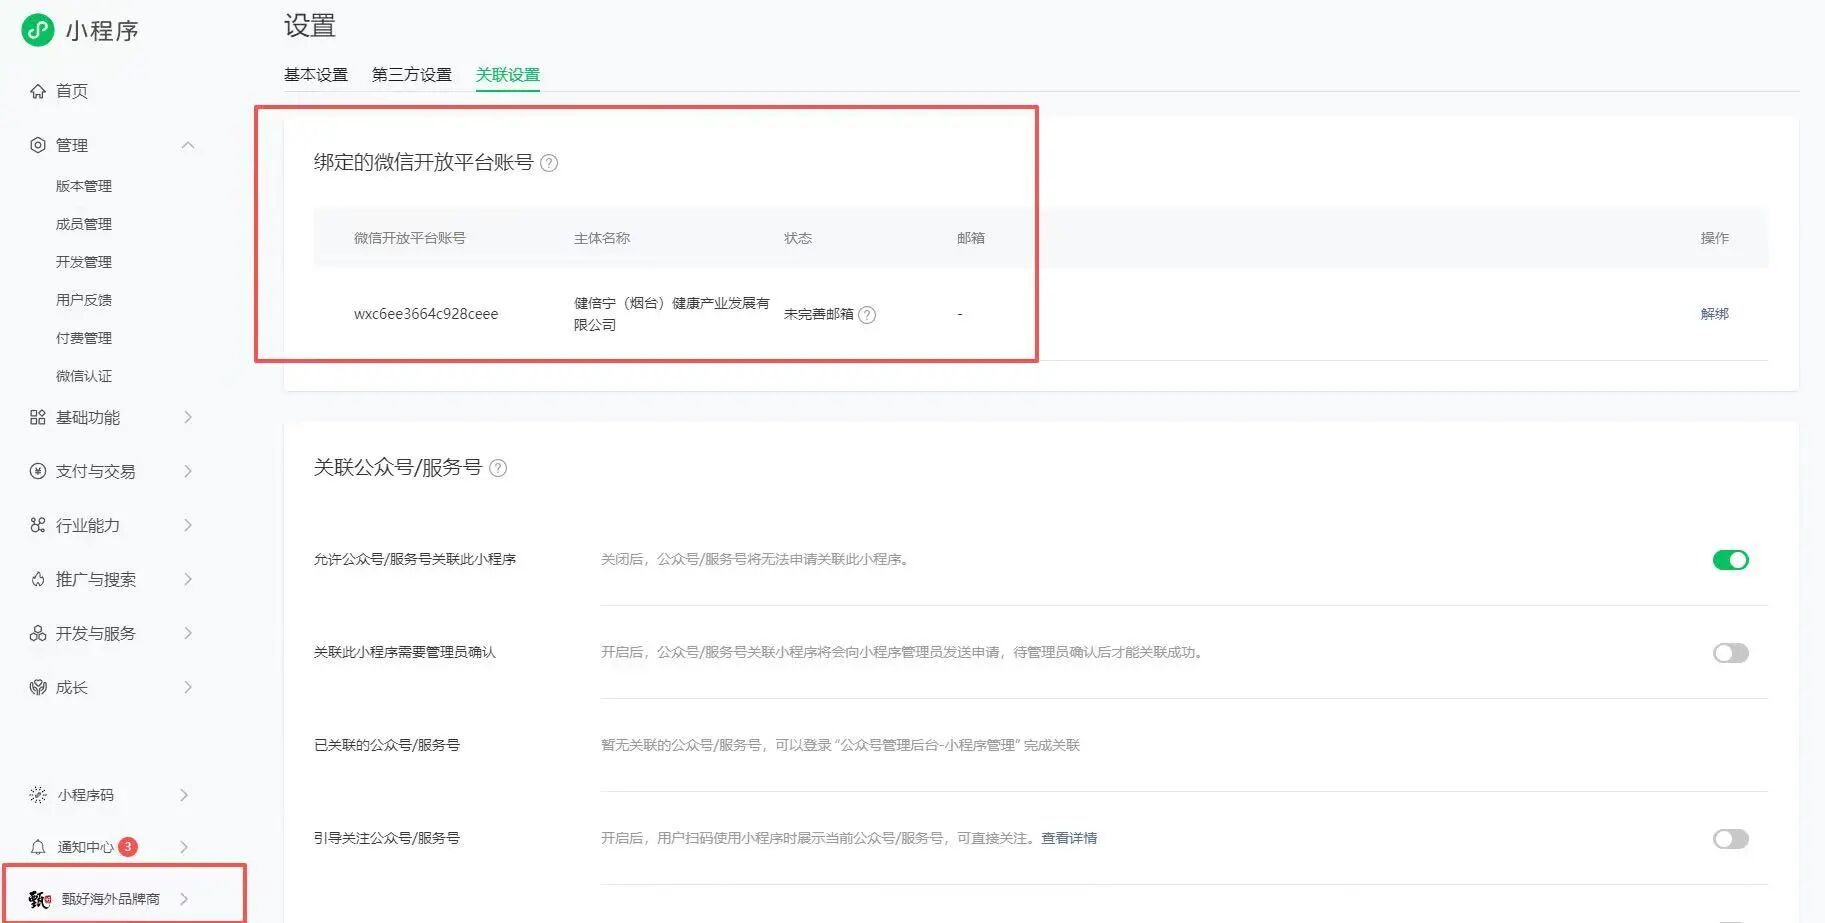
Task: Click the 支付与交易 menu label
Action: pyautogui.click(x=96, y=471)
